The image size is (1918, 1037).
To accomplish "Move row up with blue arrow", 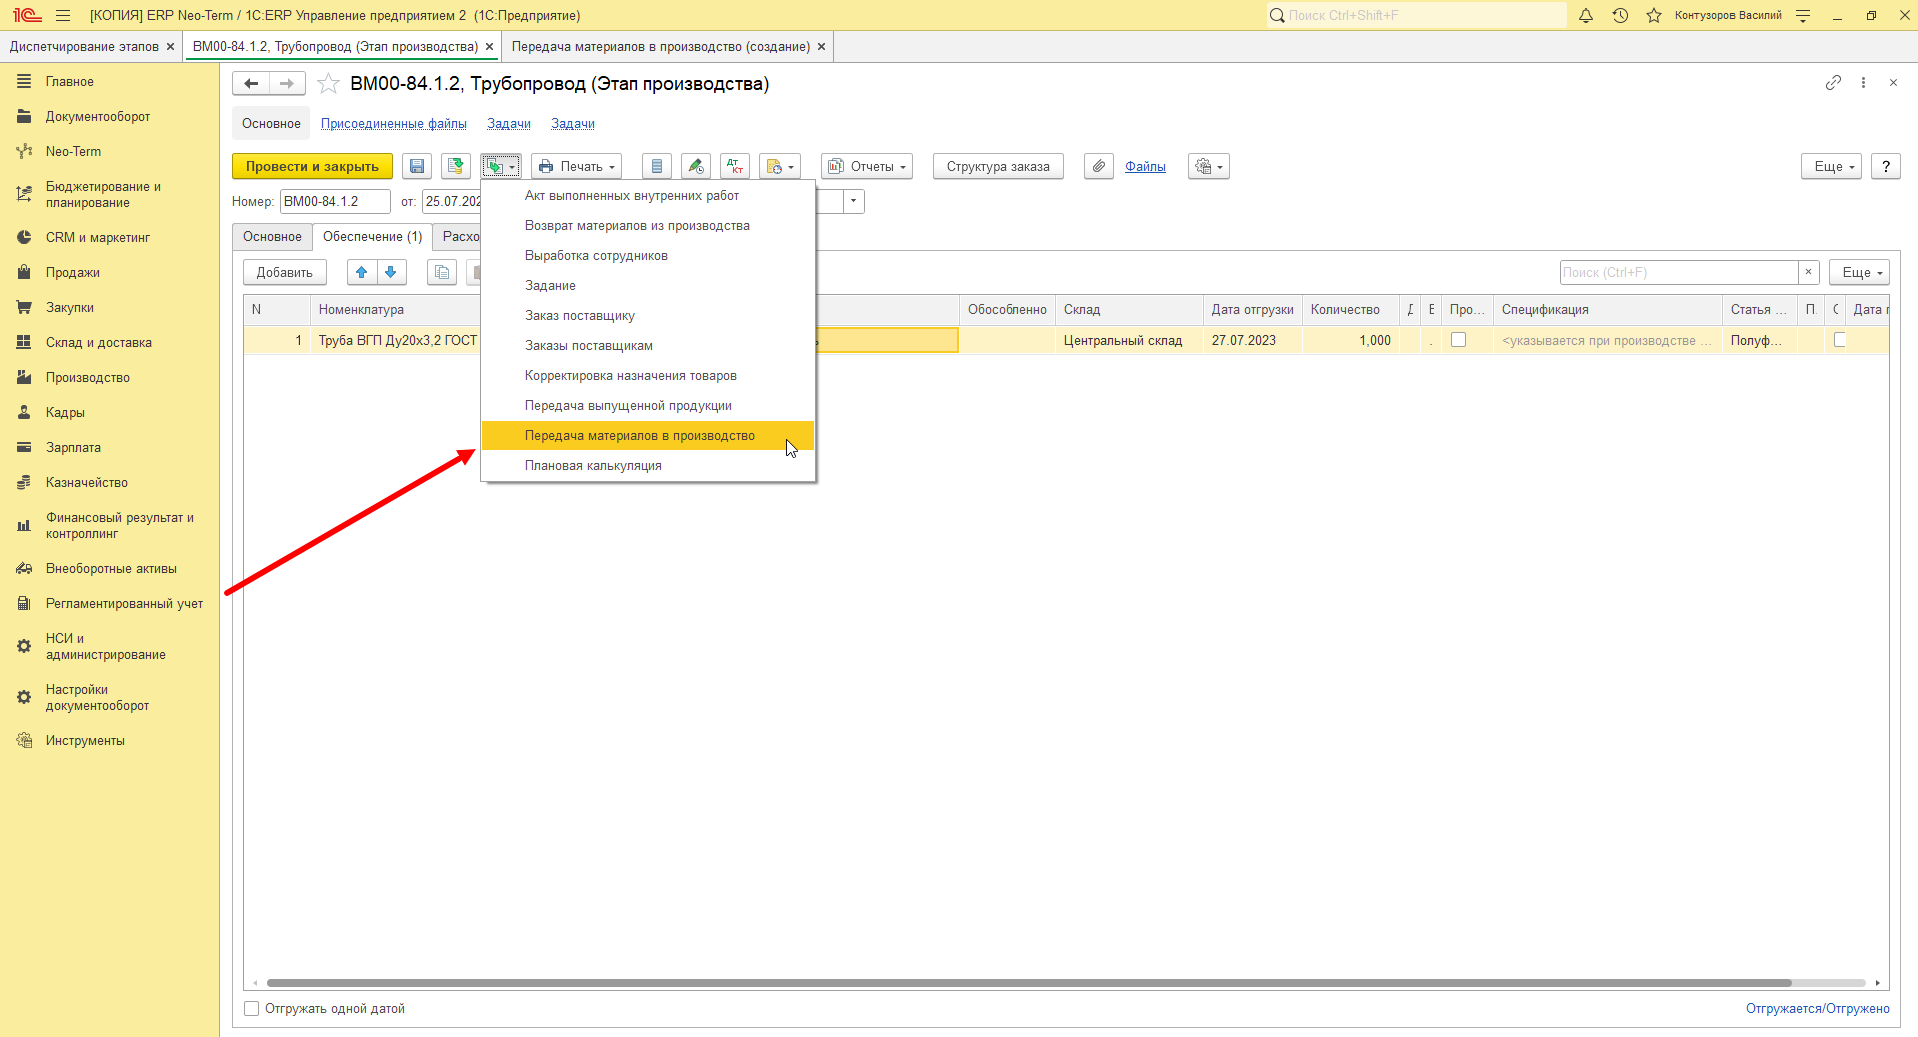I will coord(362,272).
